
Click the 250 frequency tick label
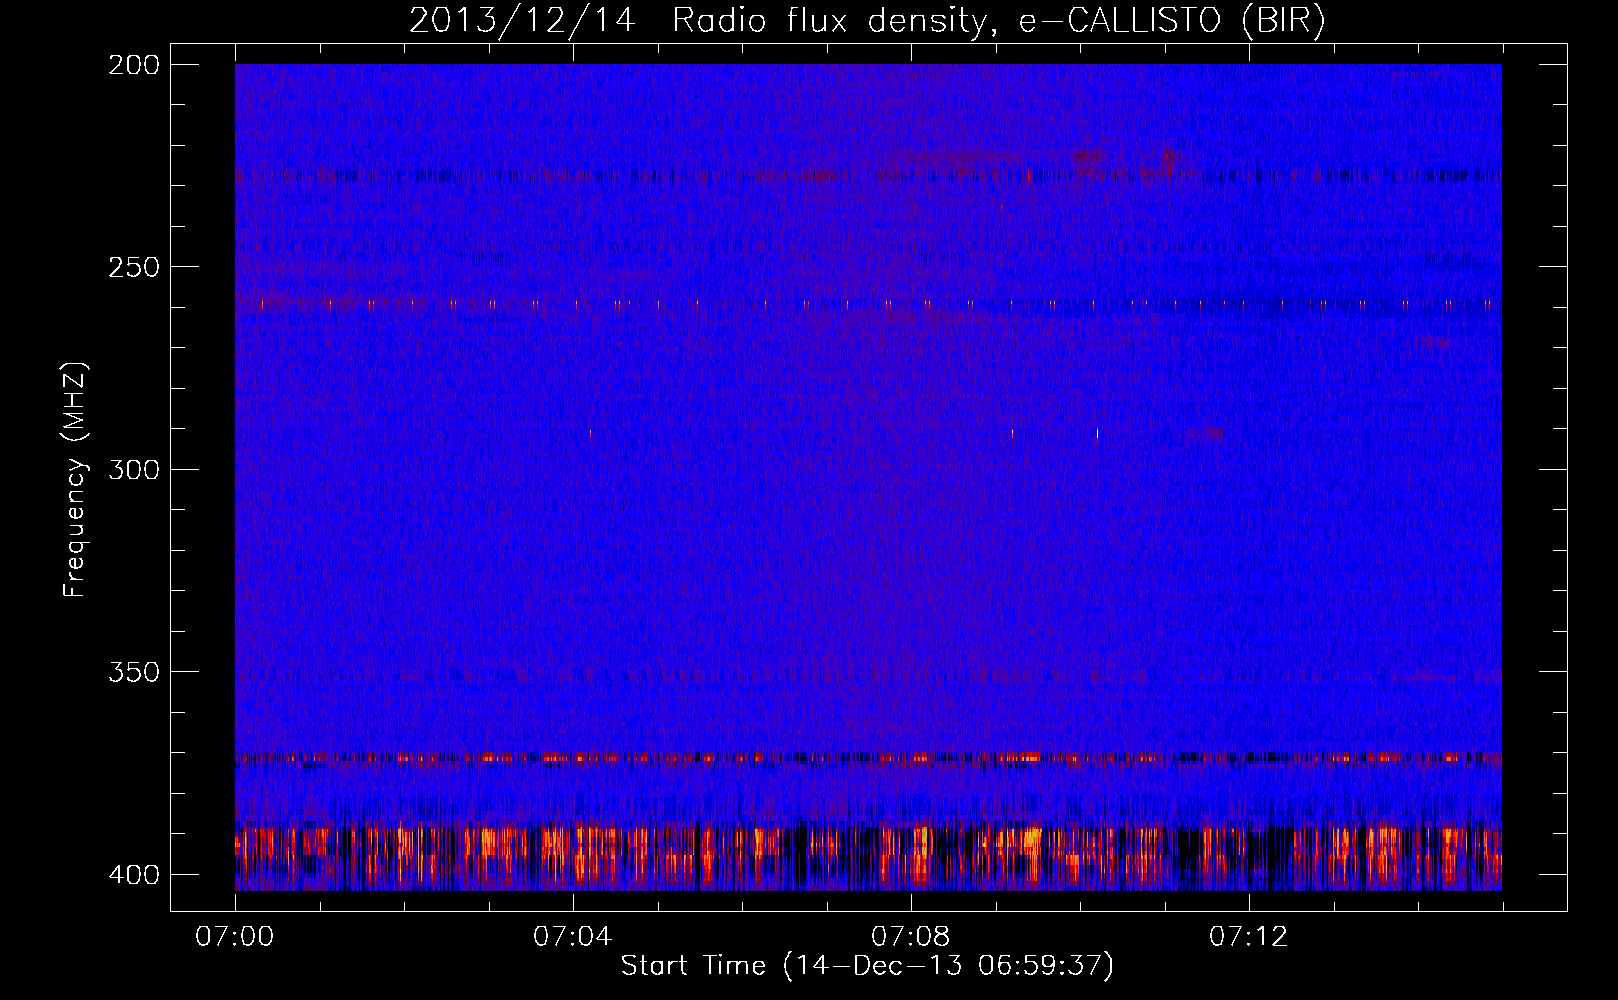(133, 267)
